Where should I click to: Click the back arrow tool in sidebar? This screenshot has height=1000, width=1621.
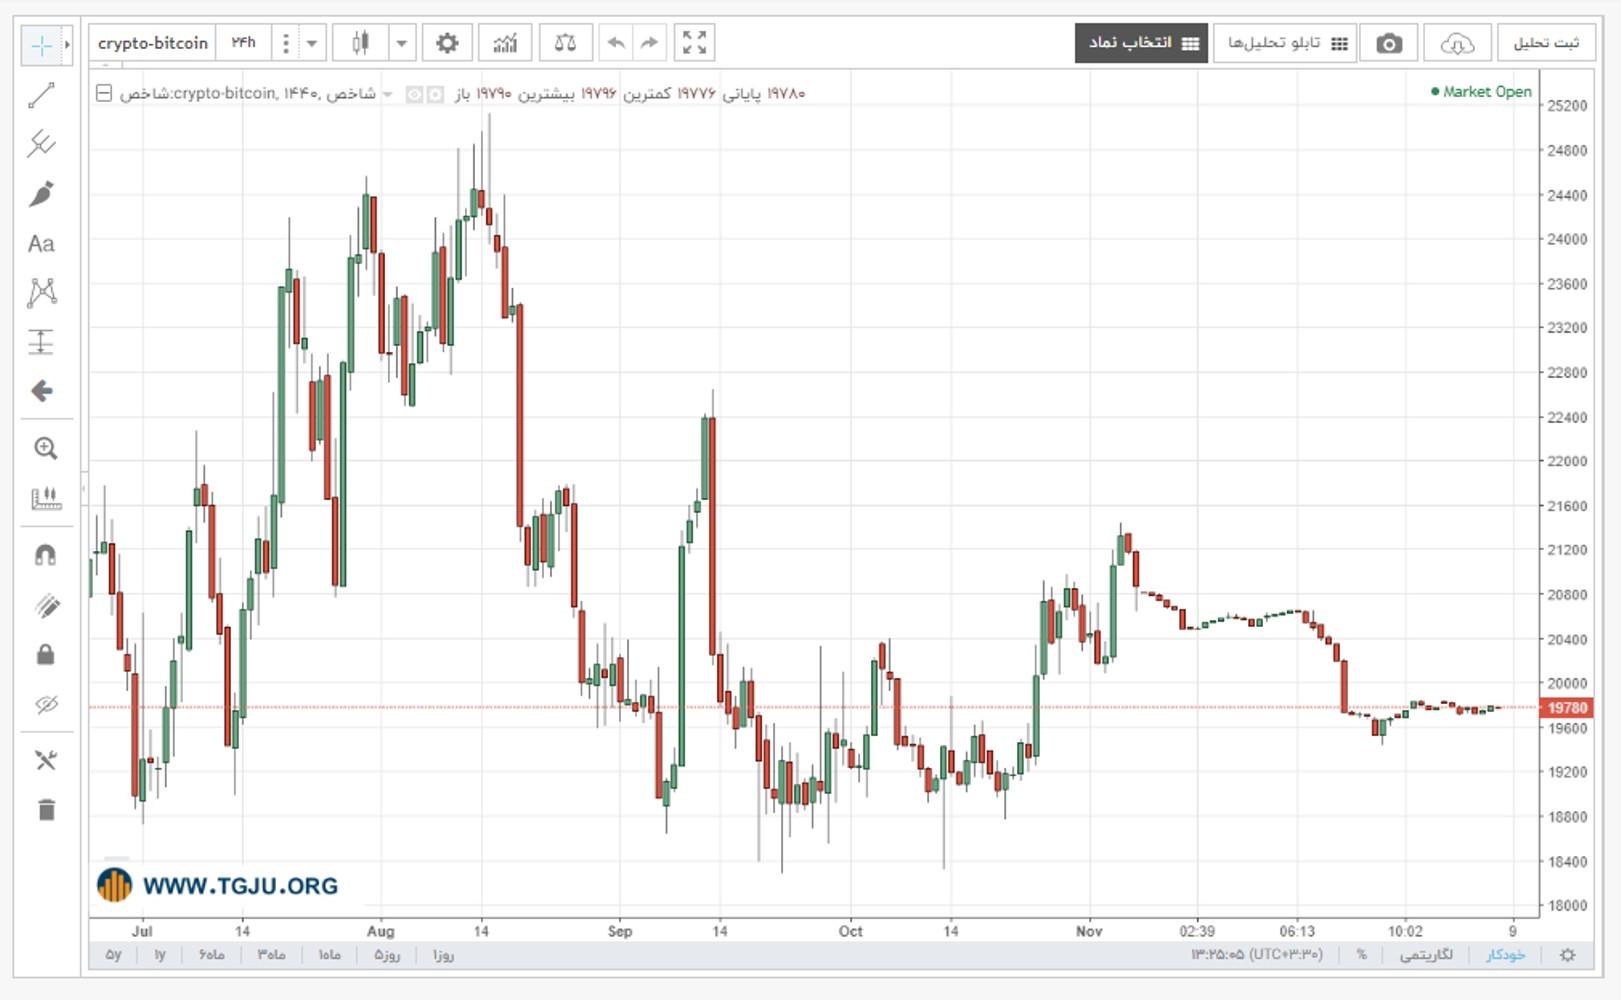pyautogui.click(x=41, y=391)
